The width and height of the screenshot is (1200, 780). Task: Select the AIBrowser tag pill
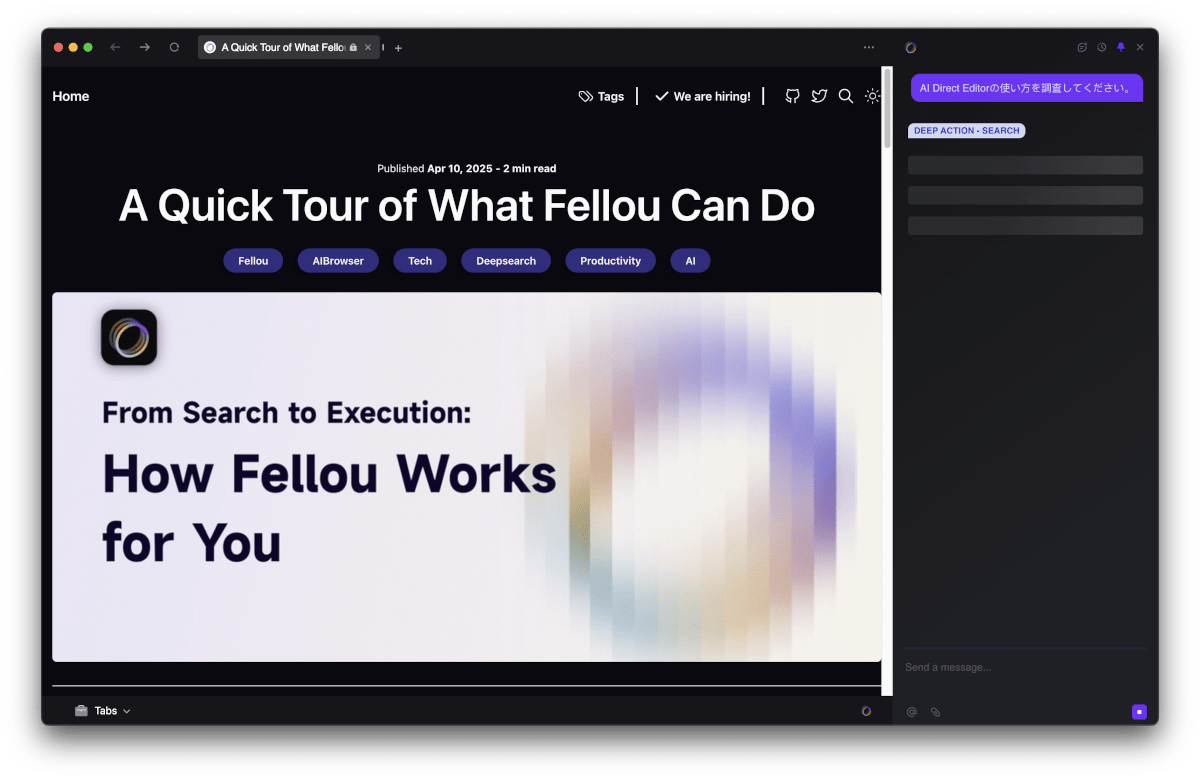pos(338,261)
